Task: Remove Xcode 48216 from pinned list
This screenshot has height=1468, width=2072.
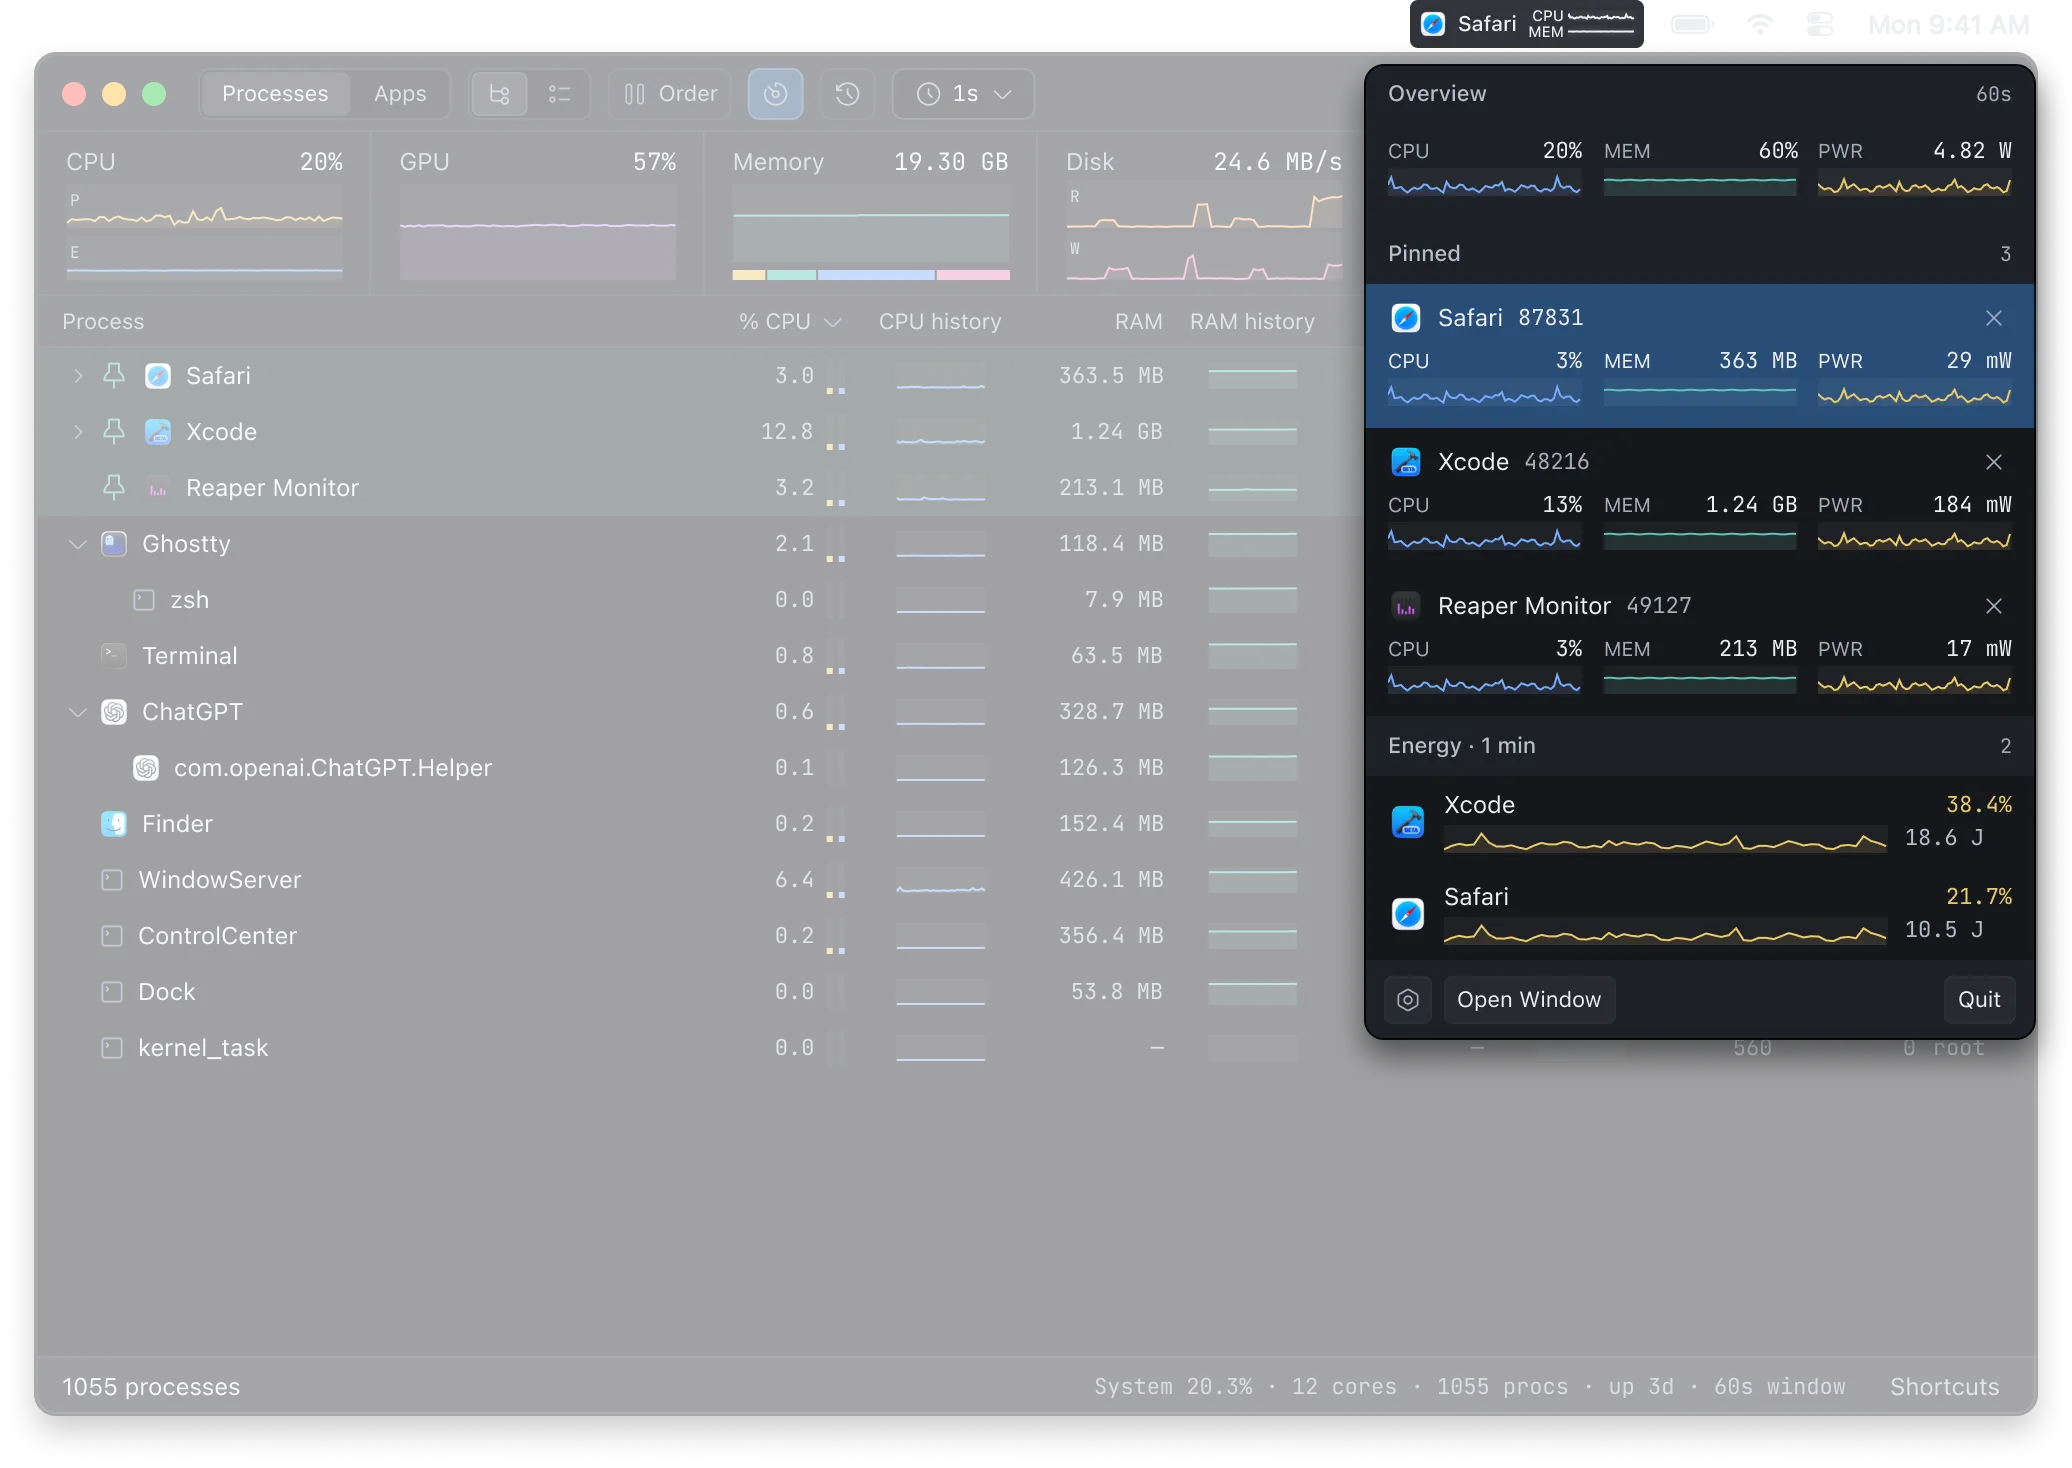Action: click(1994, 461)
